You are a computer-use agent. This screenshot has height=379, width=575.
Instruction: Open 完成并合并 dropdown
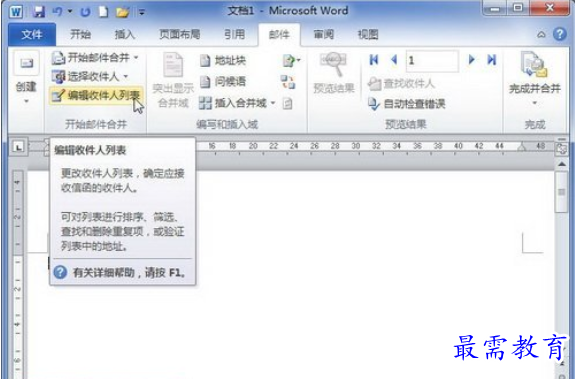(x=535, y=79)
